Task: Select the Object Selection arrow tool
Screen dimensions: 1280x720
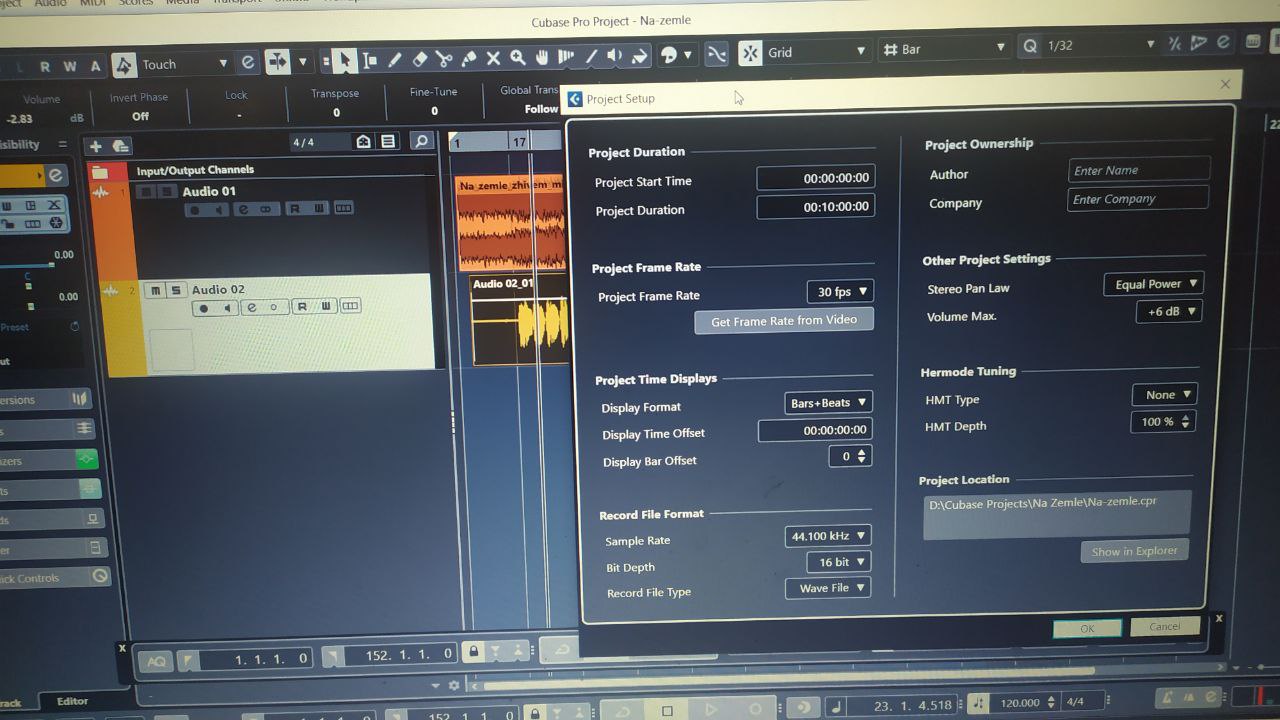Action: coord(344,59)
